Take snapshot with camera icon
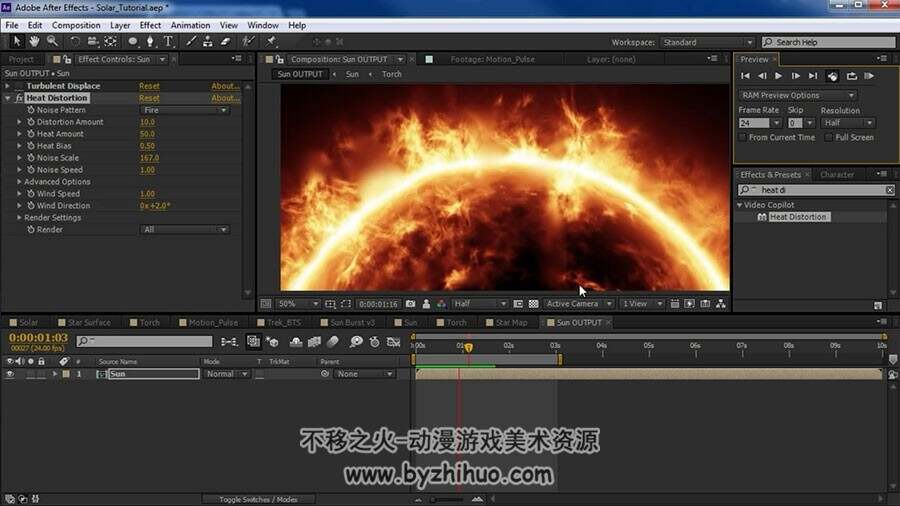Viewport: 900px width, 506px height. click(410, 303)
